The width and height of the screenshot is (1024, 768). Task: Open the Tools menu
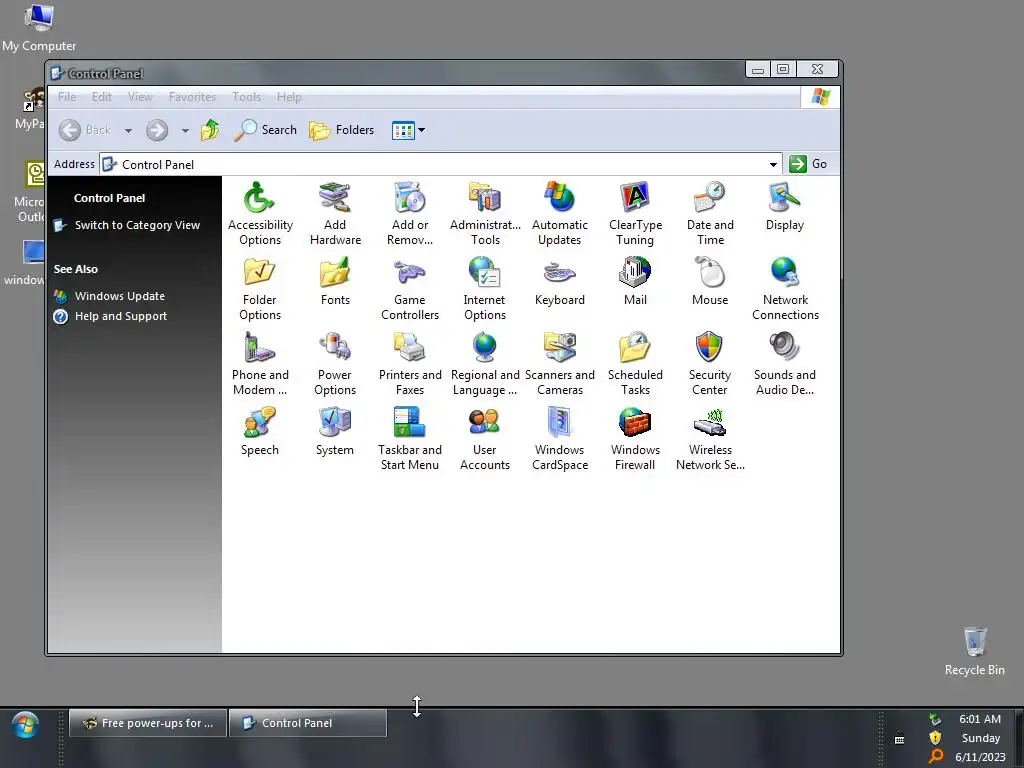tap(246, 97)
